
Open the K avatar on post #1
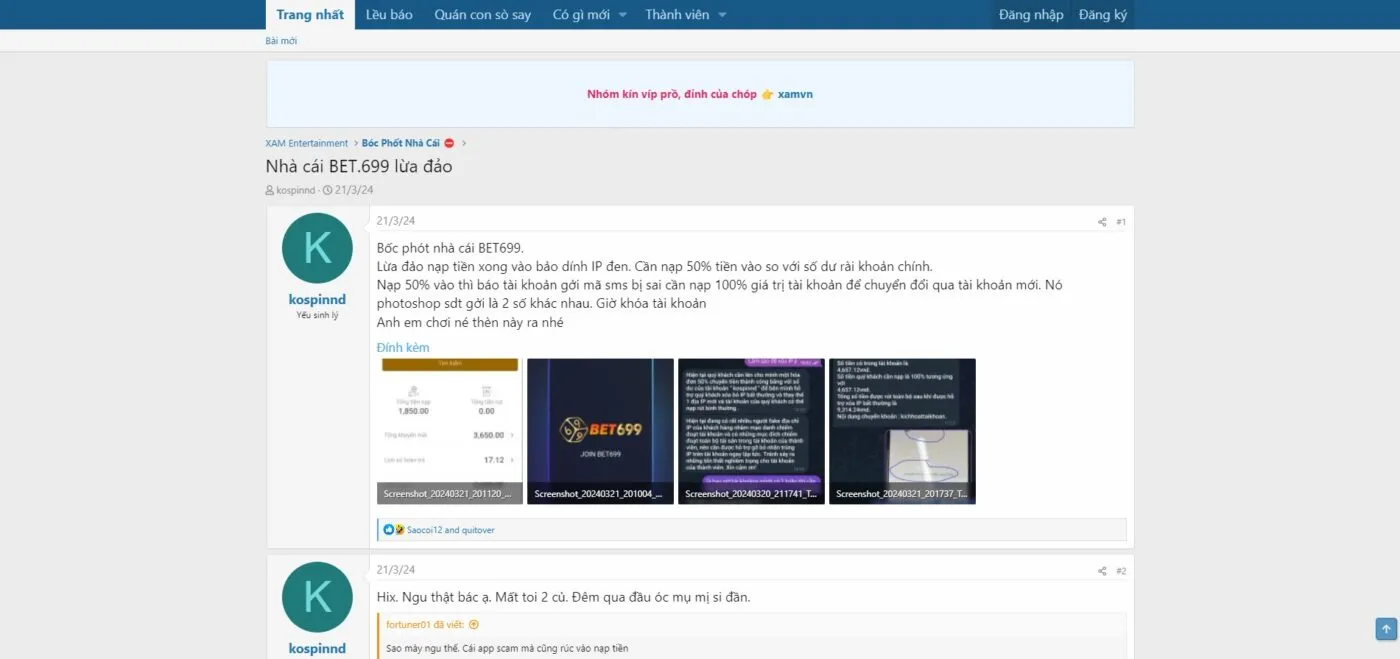[x=317, y=248]
